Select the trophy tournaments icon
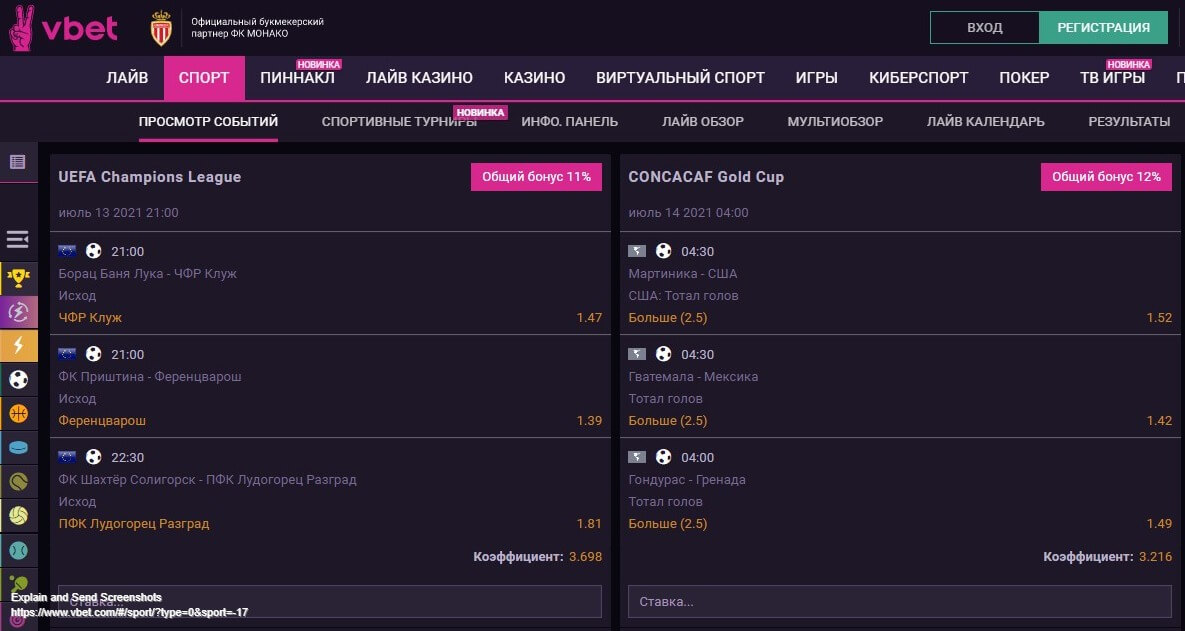 18,278
